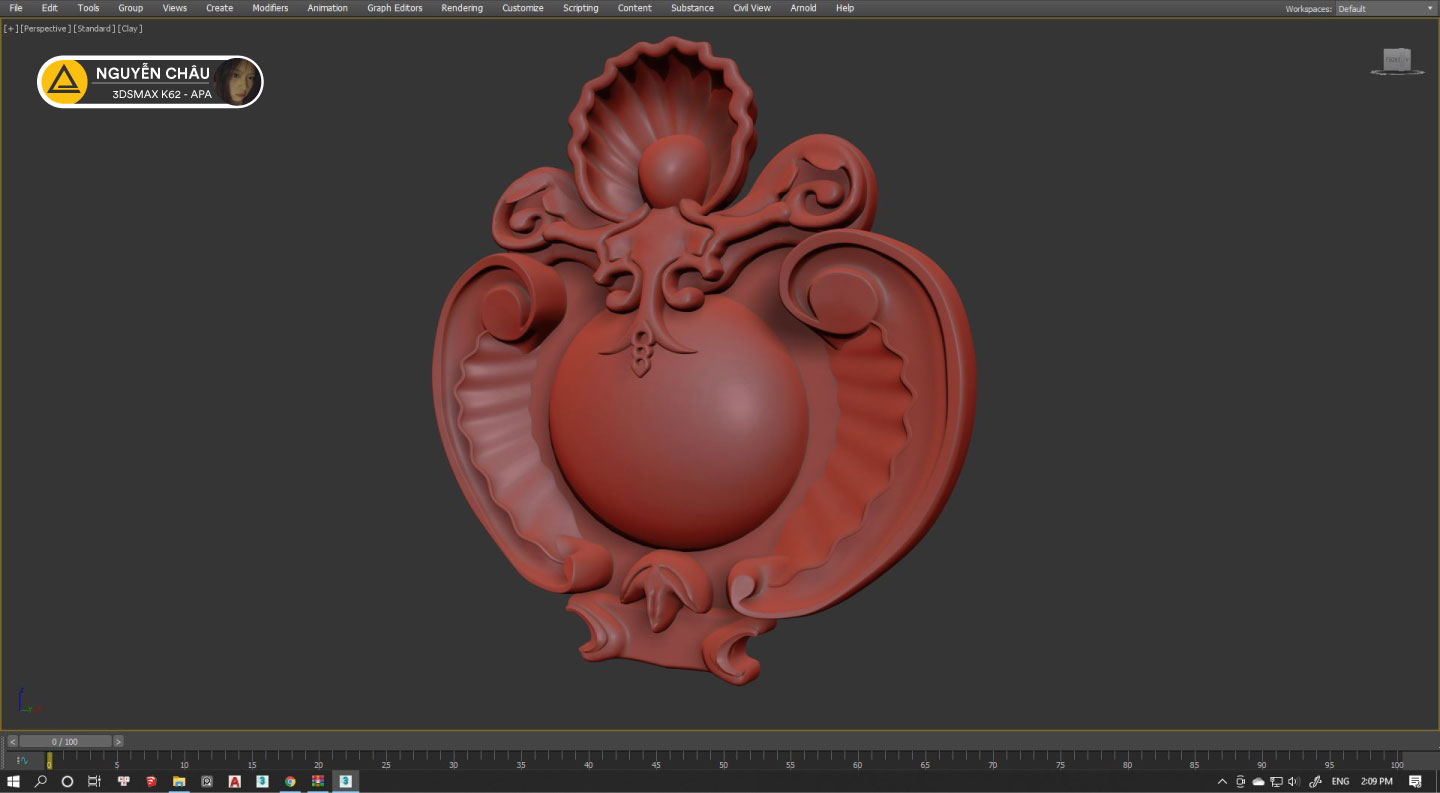
Task: Open File Explorer from the taskbar
Action: pos(179,781)
